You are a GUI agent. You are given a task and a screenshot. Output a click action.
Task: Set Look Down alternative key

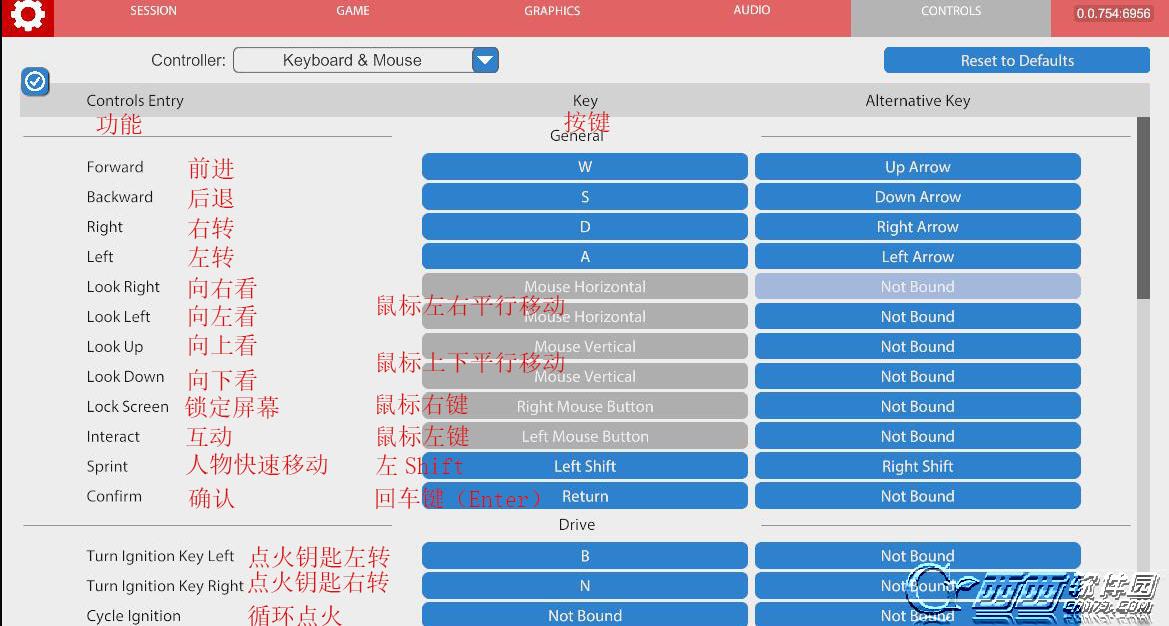pos(918,376)
